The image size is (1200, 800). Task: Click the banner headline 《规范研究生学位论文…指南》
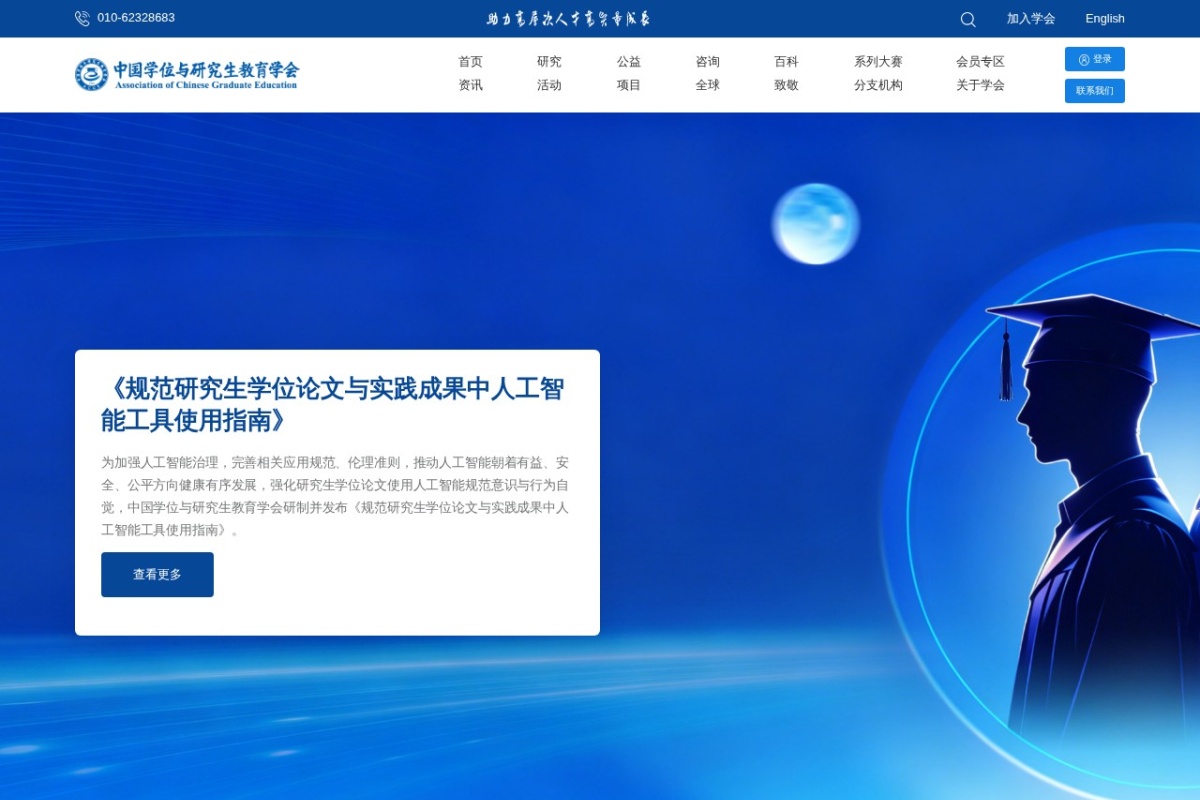[x=333, y=405]
